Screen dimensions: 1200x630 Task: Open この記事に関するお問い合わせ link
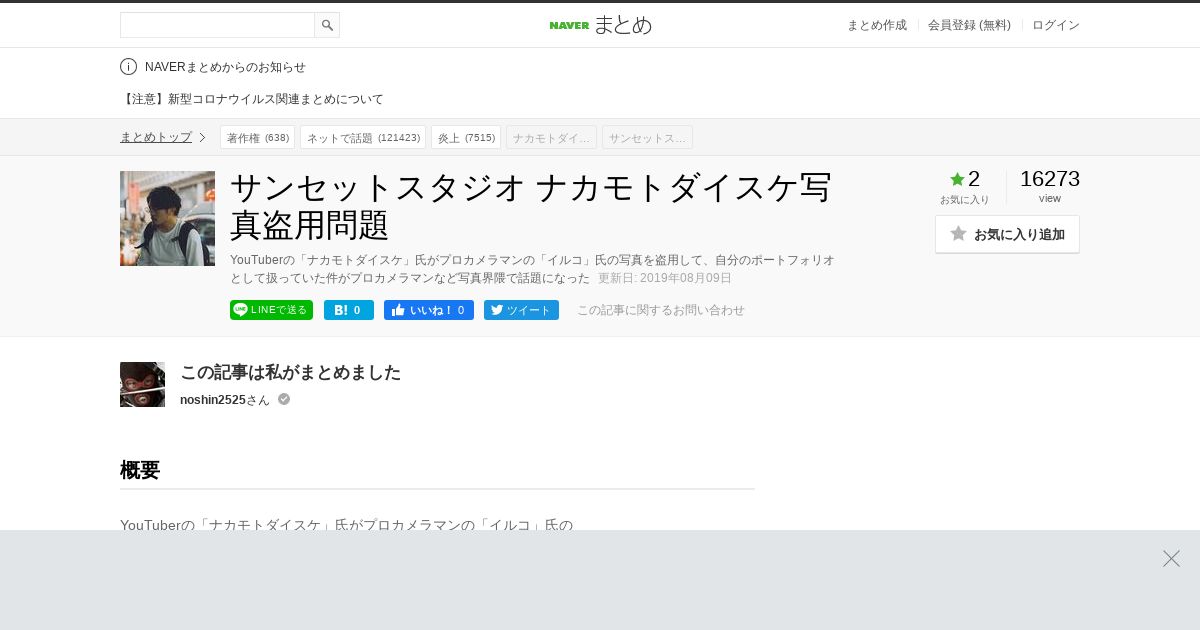point(661,310)
